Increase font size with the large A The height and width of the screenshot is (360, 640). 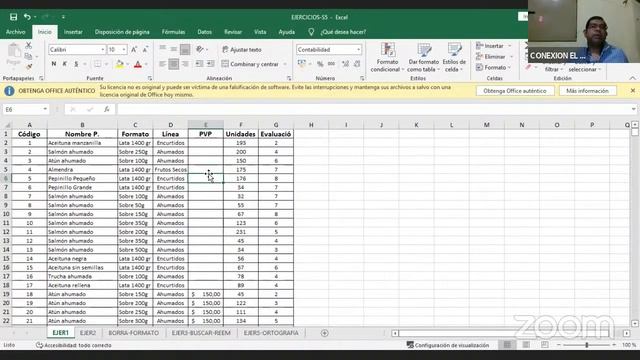pyautogui.click(x=134, y=49)
